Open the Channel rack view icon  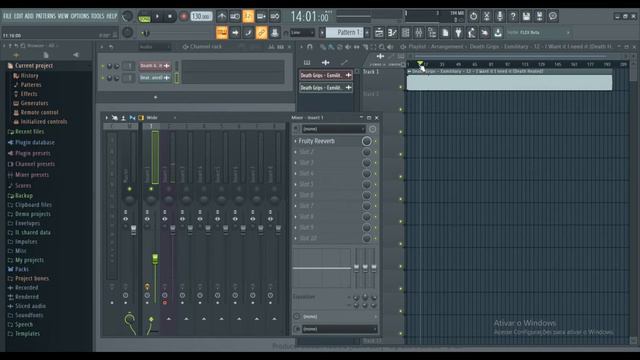click(x=405, y=33)
